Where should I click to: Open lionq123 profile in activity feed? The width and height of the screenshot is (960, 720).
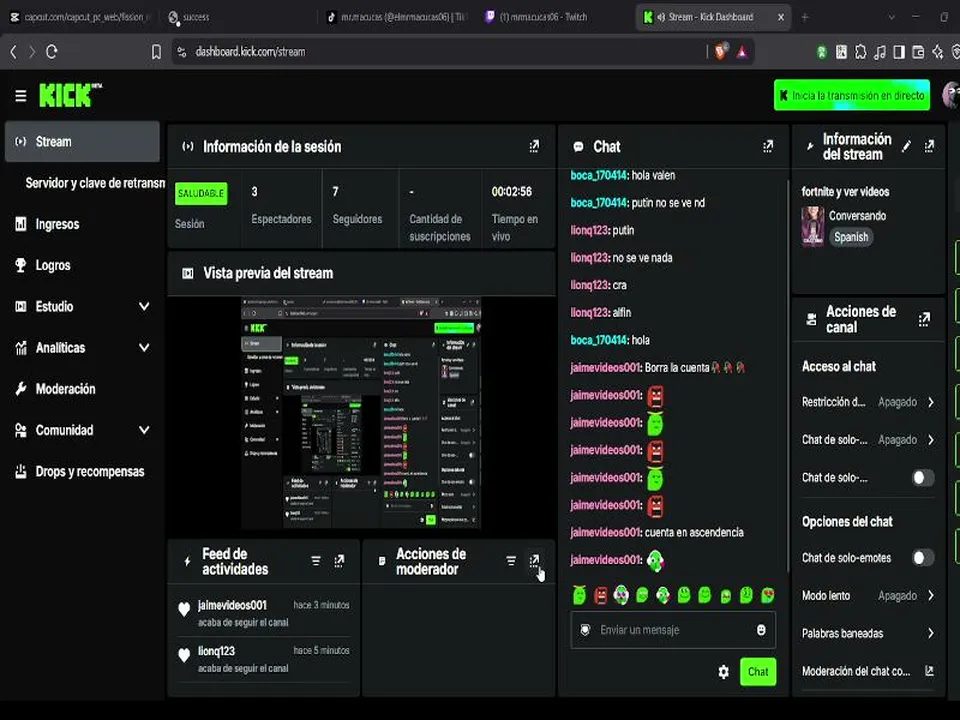pos(216,651)
